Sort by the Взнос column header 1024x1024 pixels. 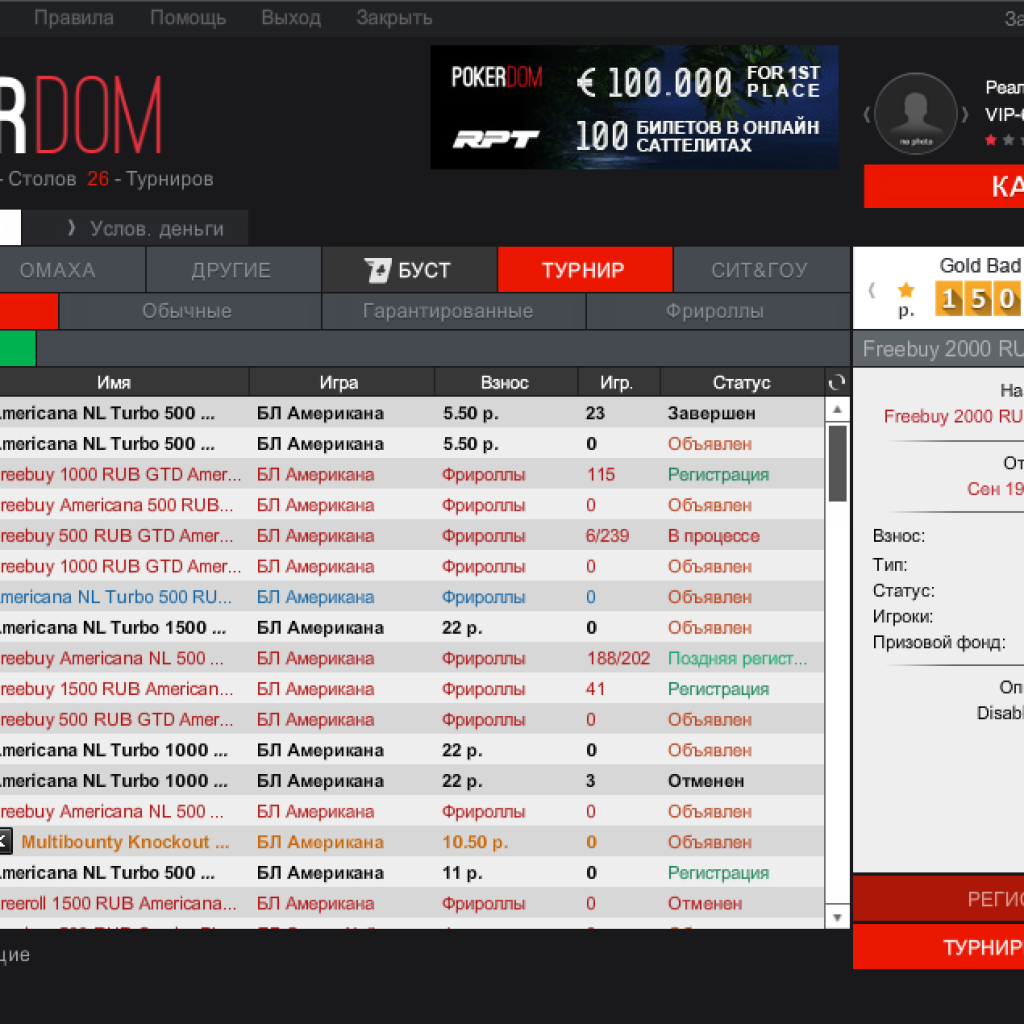(506, 383)
